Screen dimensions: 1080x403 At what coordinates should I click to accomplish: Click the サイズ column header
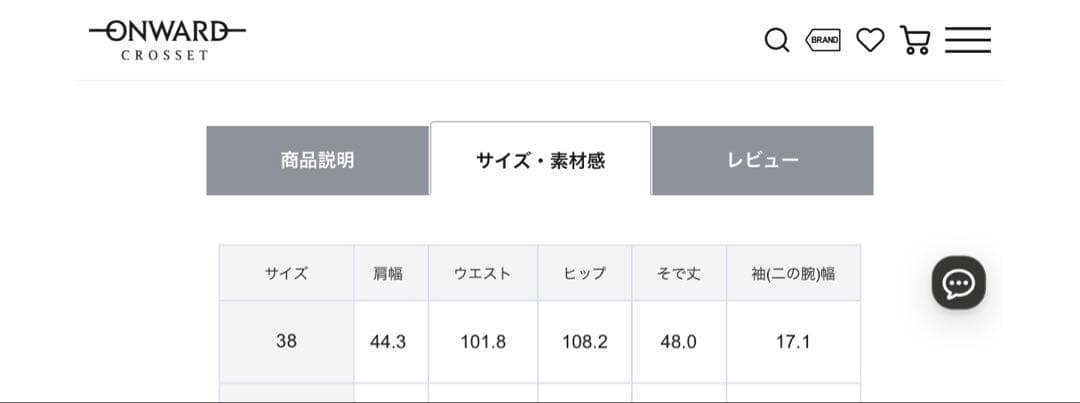pyautogui.click(x=286, y=273)
